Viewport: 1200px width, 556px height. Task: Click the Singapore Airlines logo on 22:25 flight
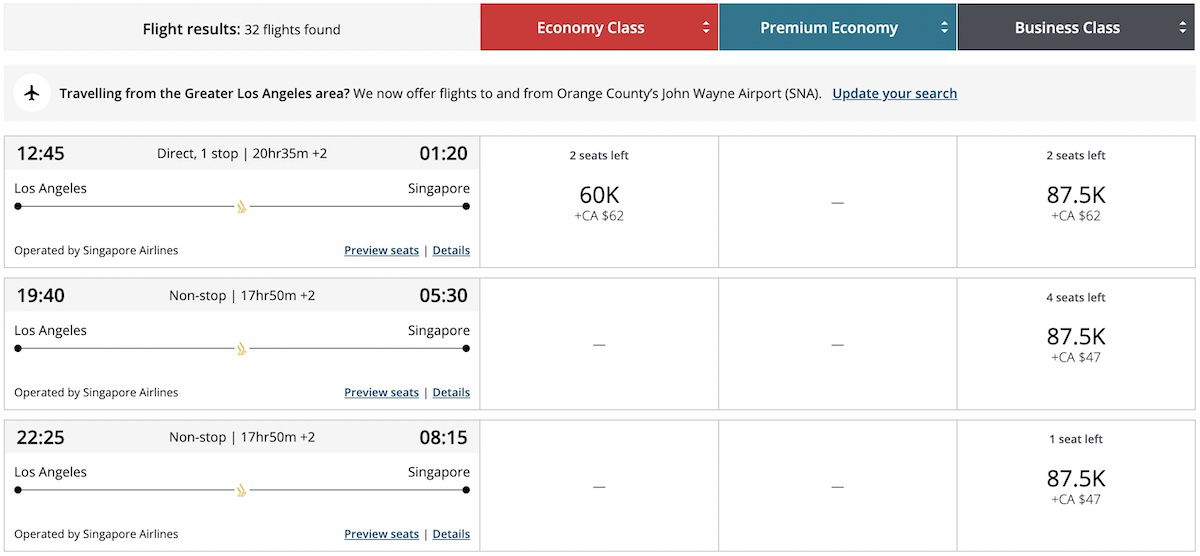(x=241, y=491)
